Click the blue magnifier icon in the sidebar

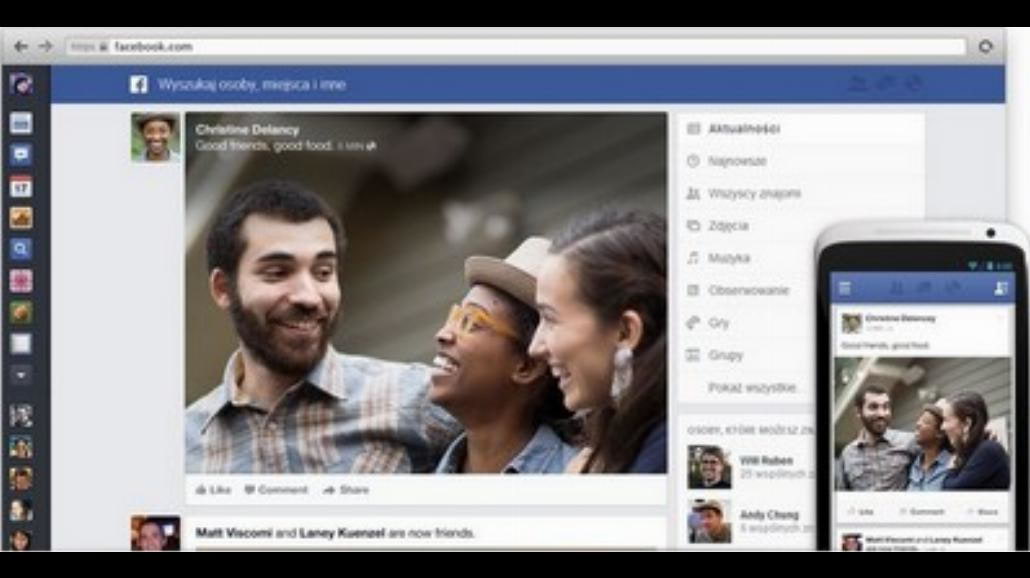21,250
